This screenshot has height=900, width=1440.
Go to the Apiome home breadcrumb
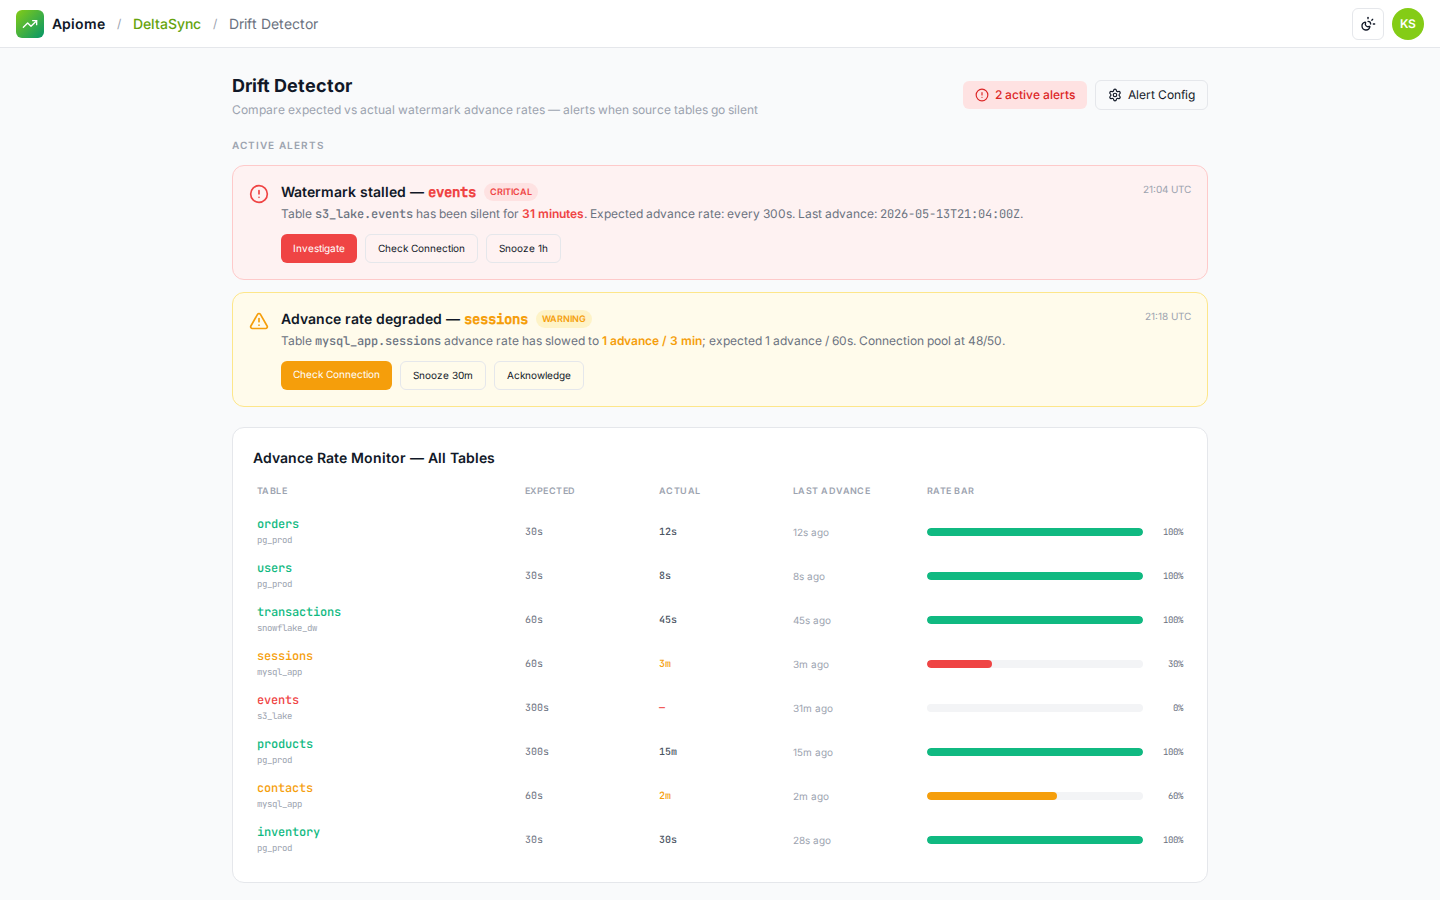[x=78, y=24]
